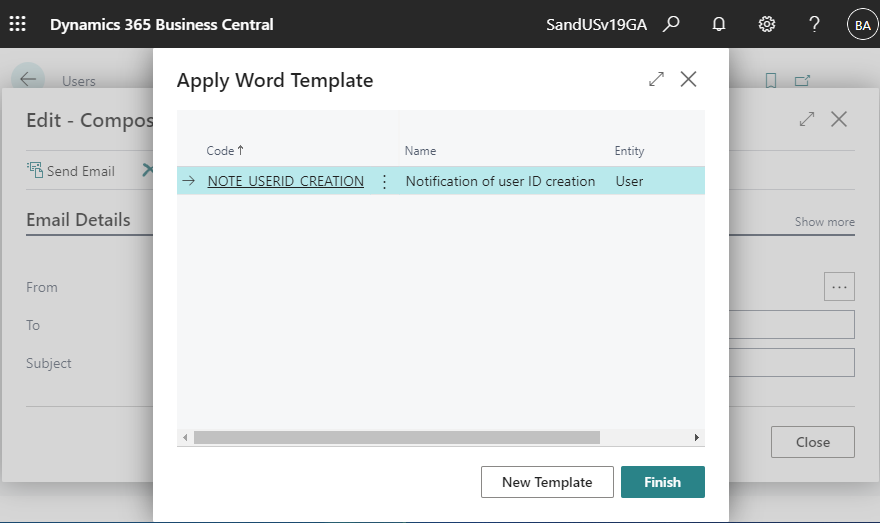Close the Apply Word Template dialog
This screenshot has height=523, width=880.
689,79
